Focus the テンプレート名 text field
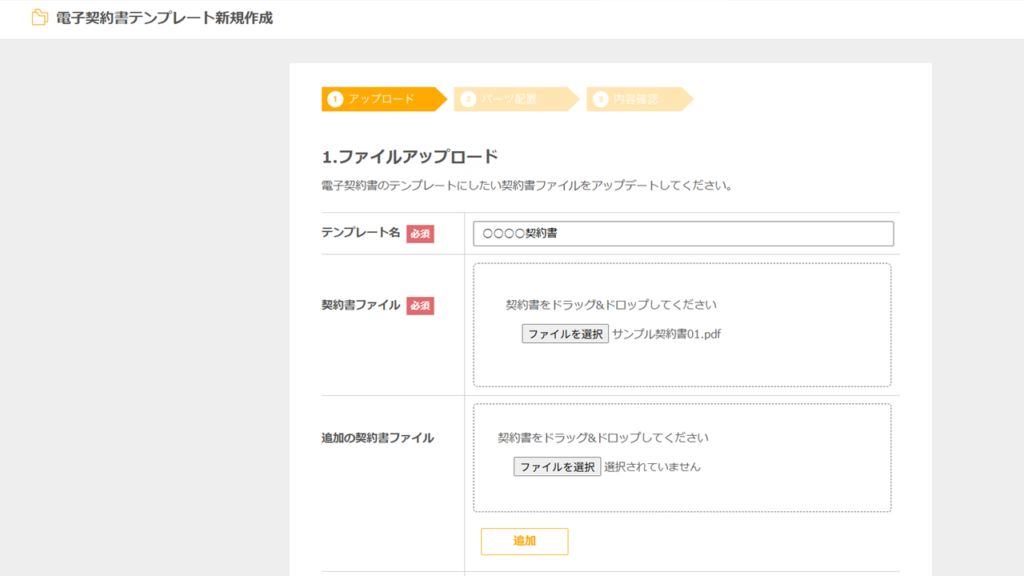The image size is (1024, 576). click(683, 233)
